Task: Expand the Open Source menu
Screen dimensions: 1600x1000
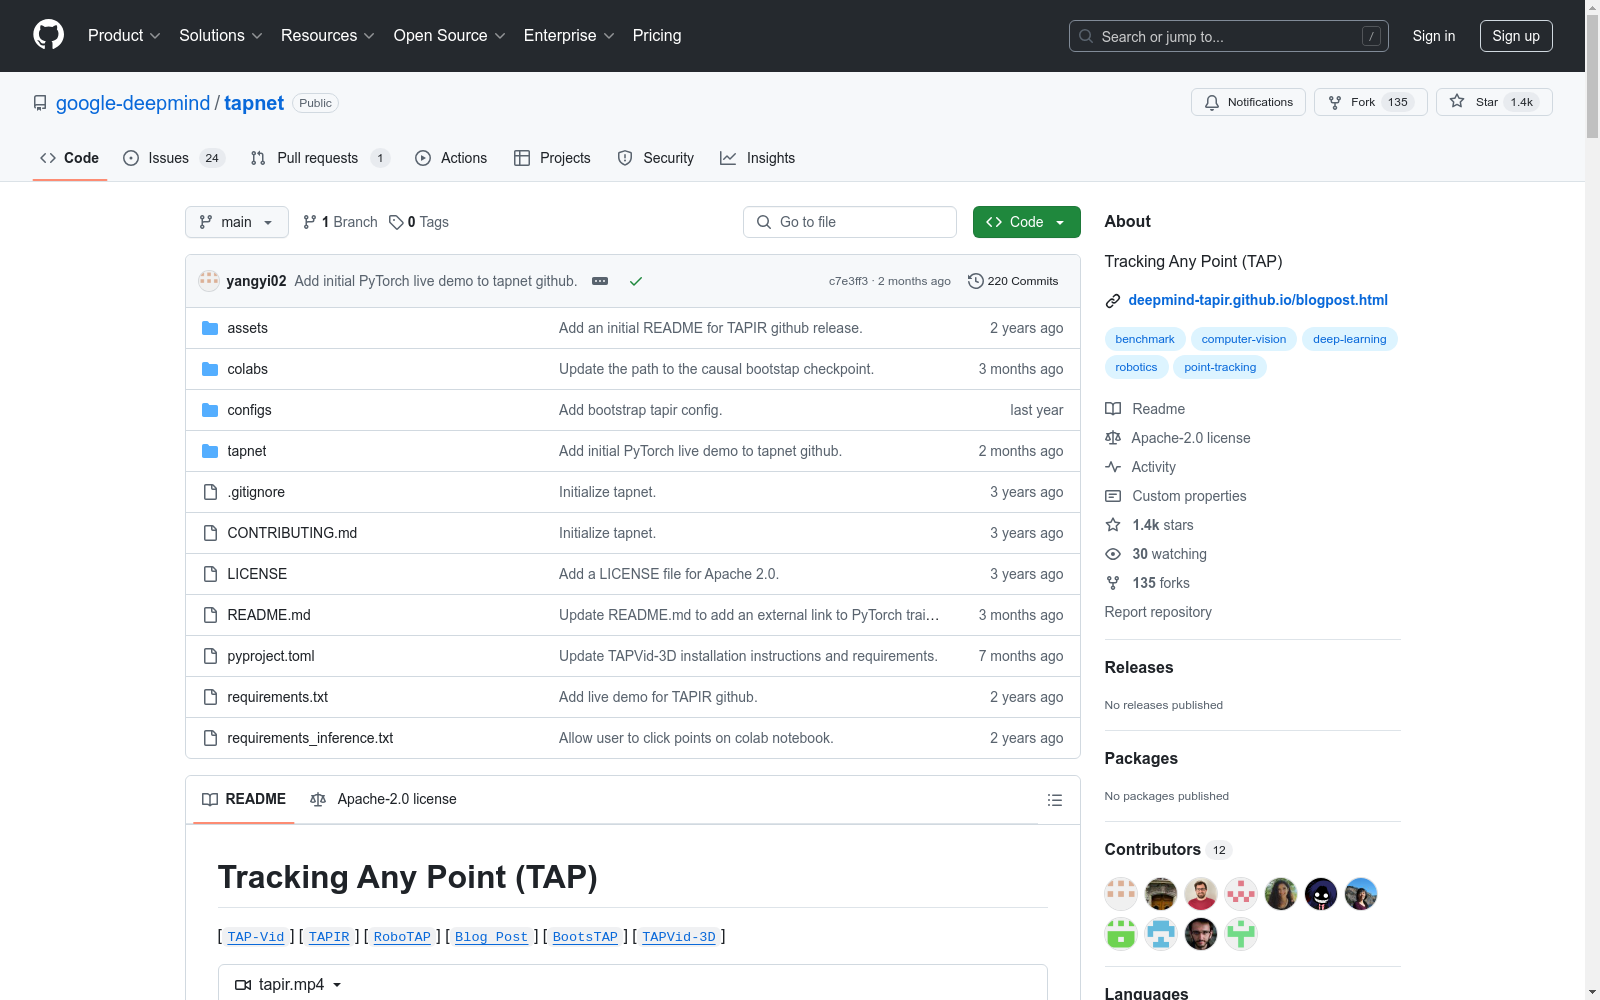Action: pyautogui.click(x=450, y=36)
